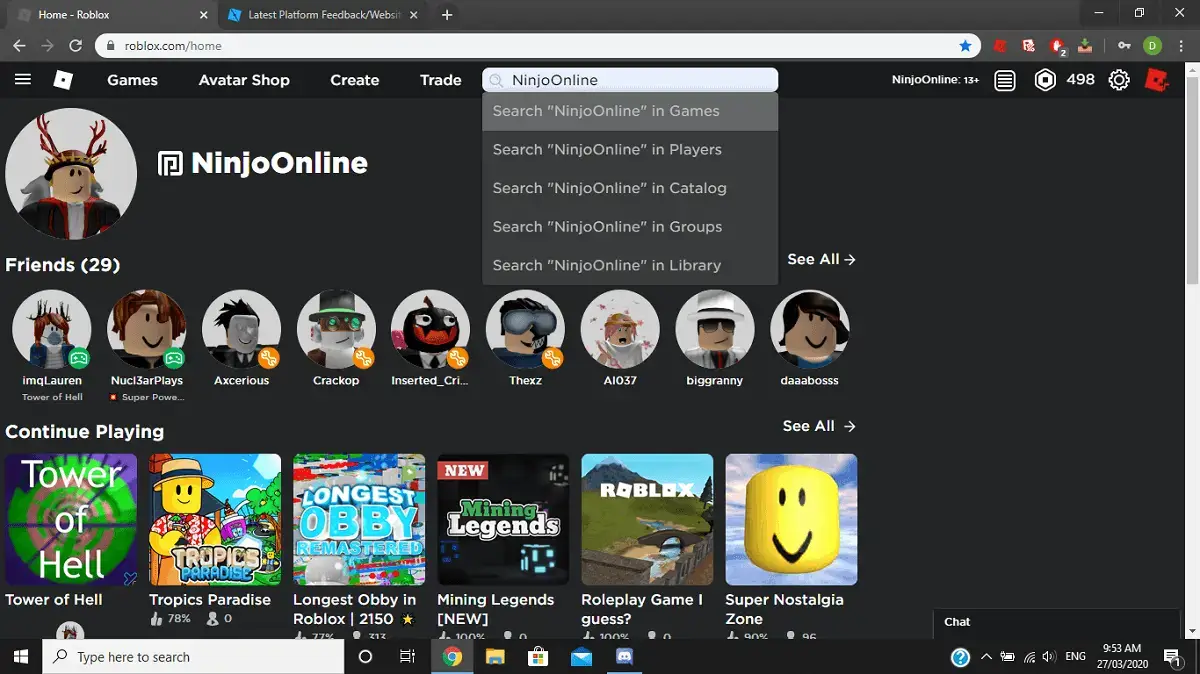
Task: Search "NinjoOnline" in Library
Action: (x=630, y=265)
